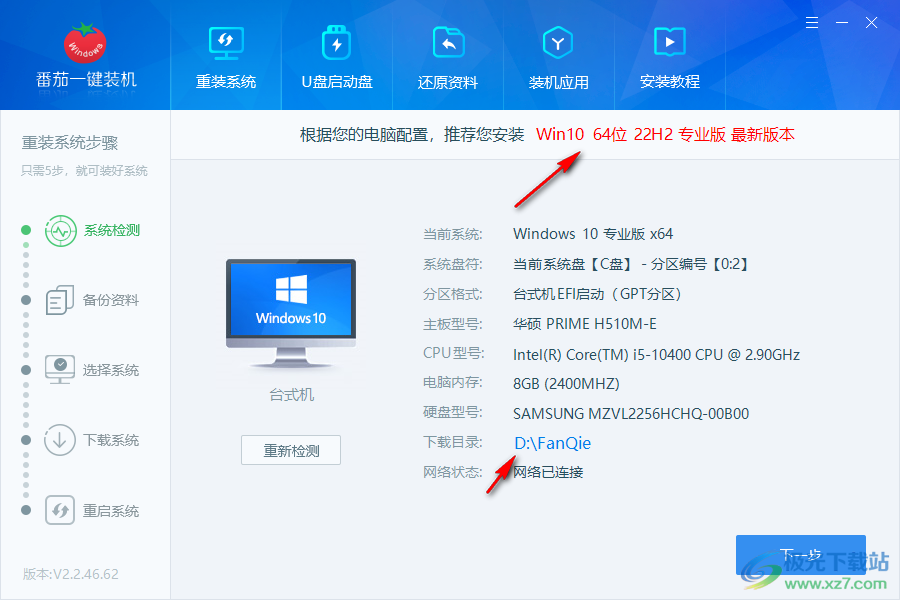Click the 还原资料 folder icon
Screen dimensions: 900x600
tap(448, 42)
